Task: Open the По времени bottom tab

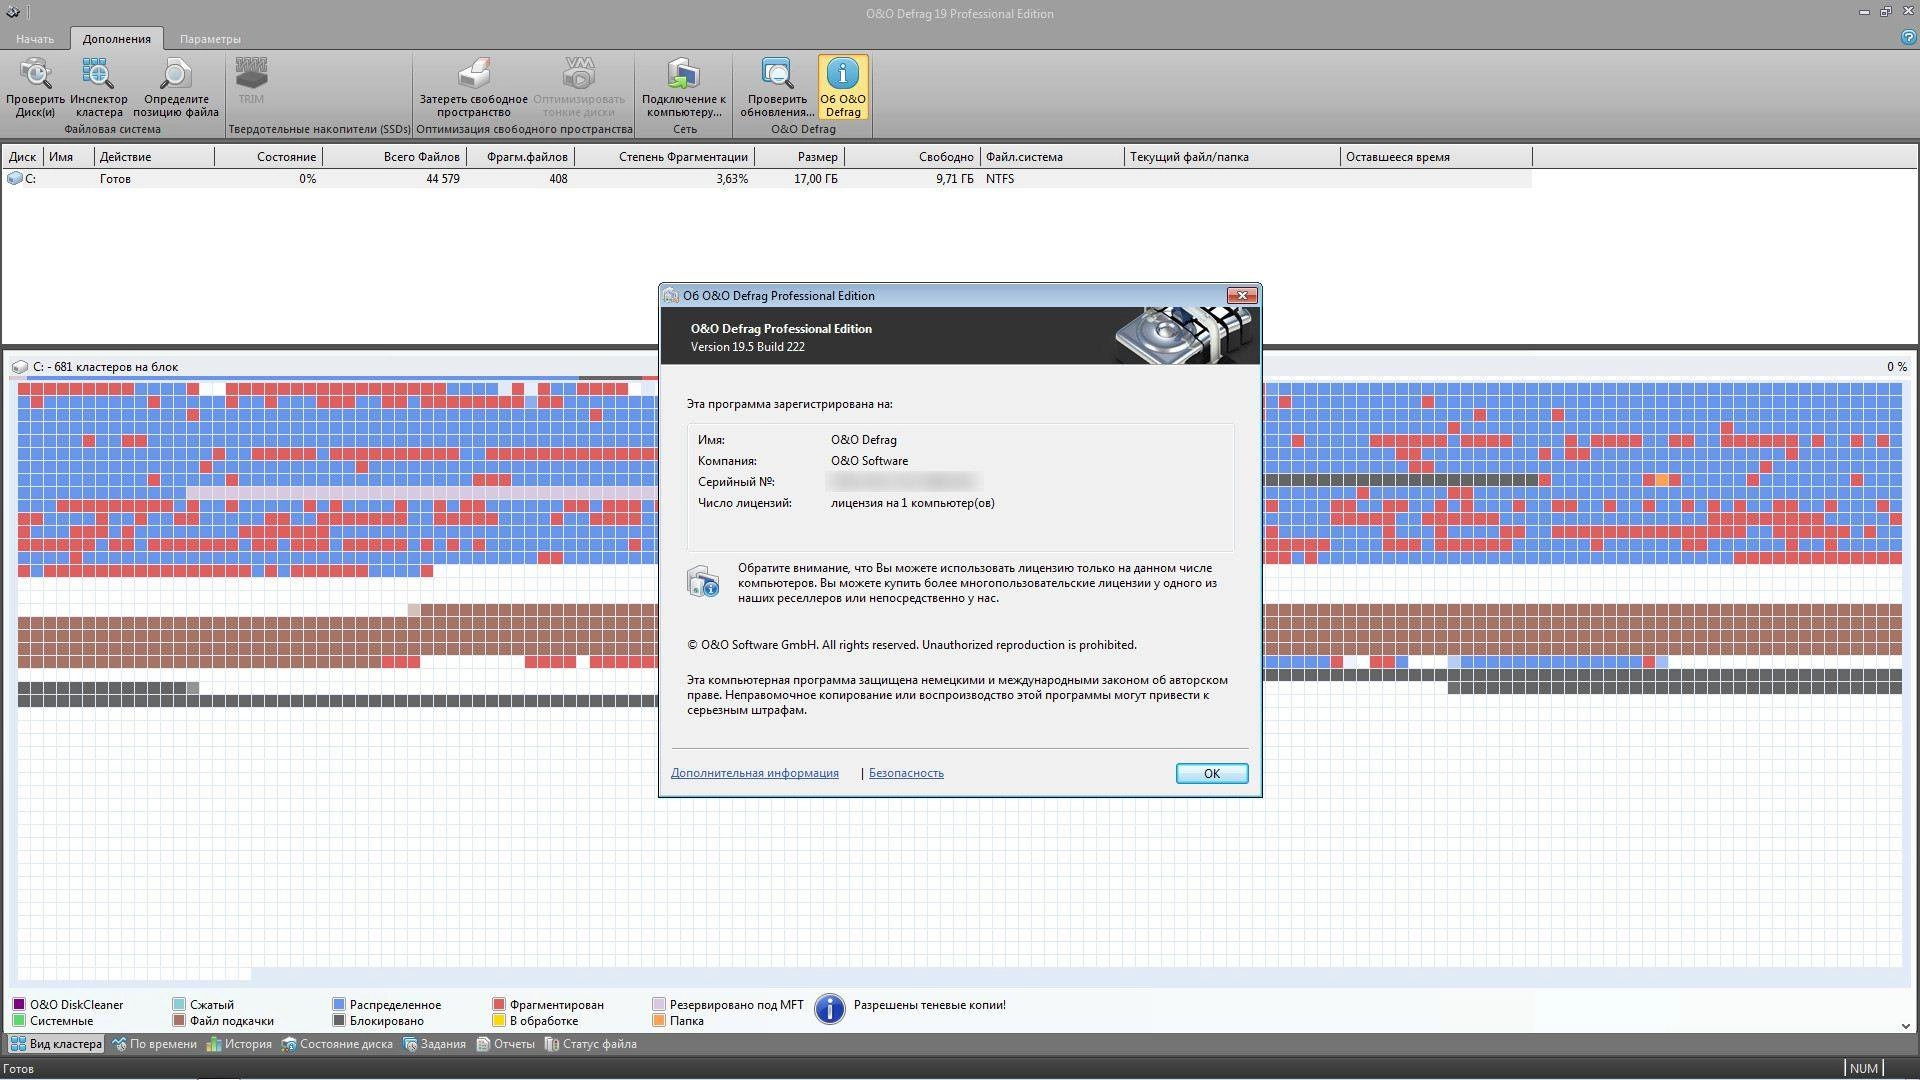Action: (155, 1044)
